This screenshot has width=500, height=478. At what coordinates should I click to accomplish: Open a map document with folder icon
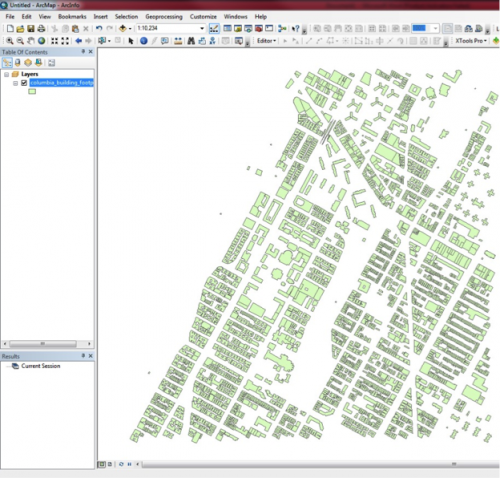pyautogui.click(x=20, y=29)
